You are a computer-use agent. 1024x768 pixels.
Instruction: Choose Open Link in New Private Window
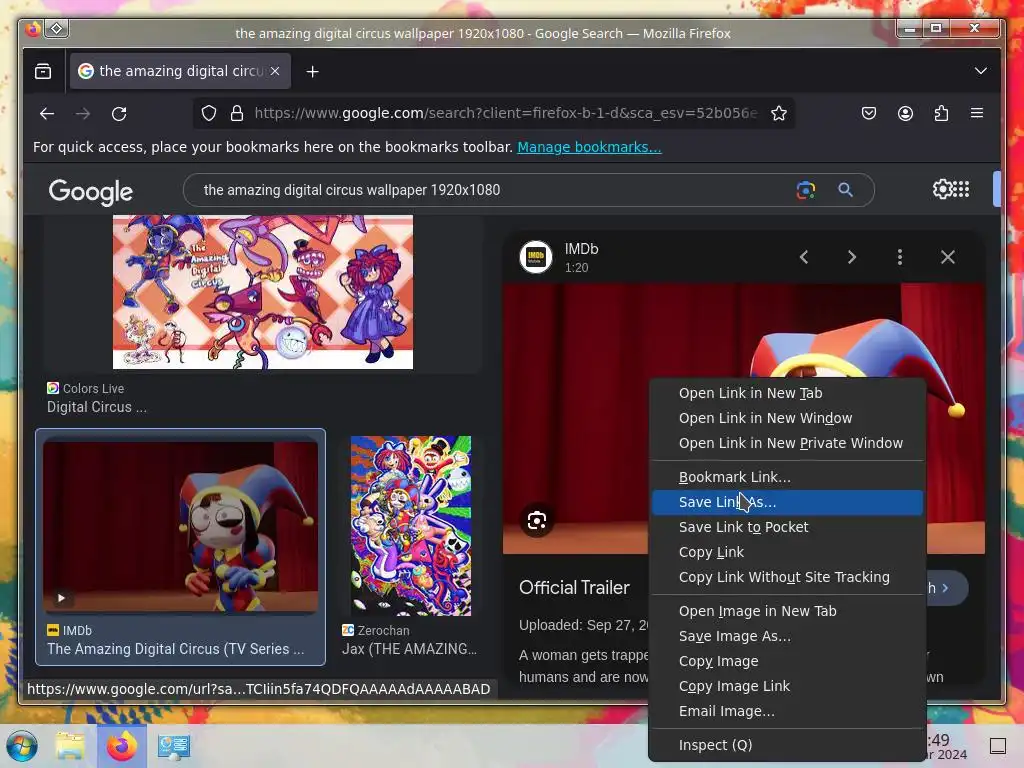788,443
